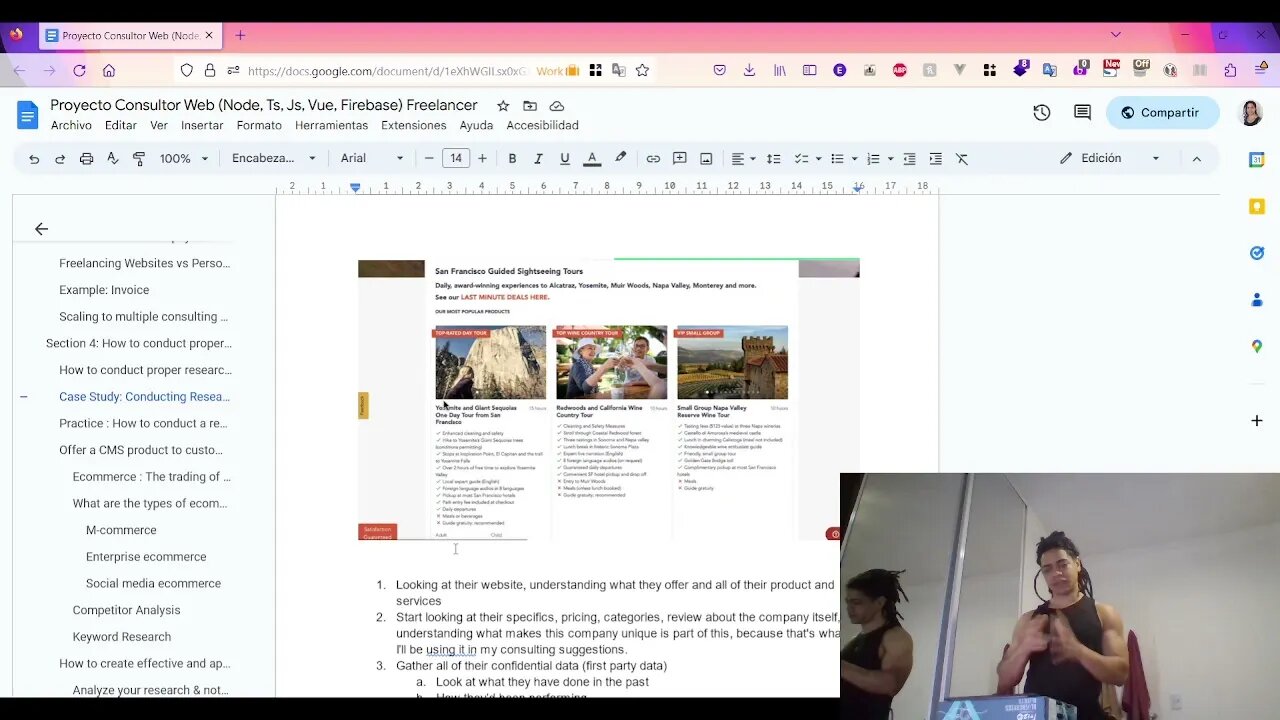Image resolution: width=1280 pixels, height=720 pixels.
Task: Open the Accesibilidad menu
Action: pyautogui.click(x=542, y=126)
